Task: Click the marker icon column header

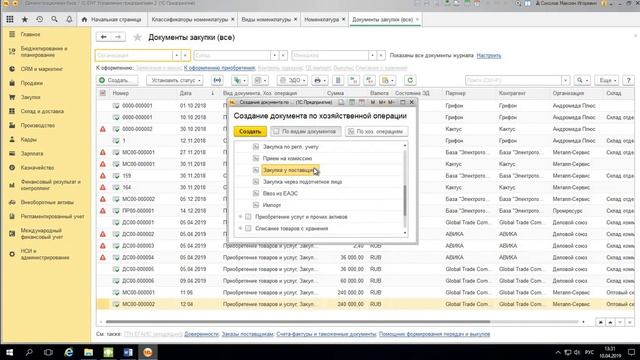Action: (x=103, y=93)
